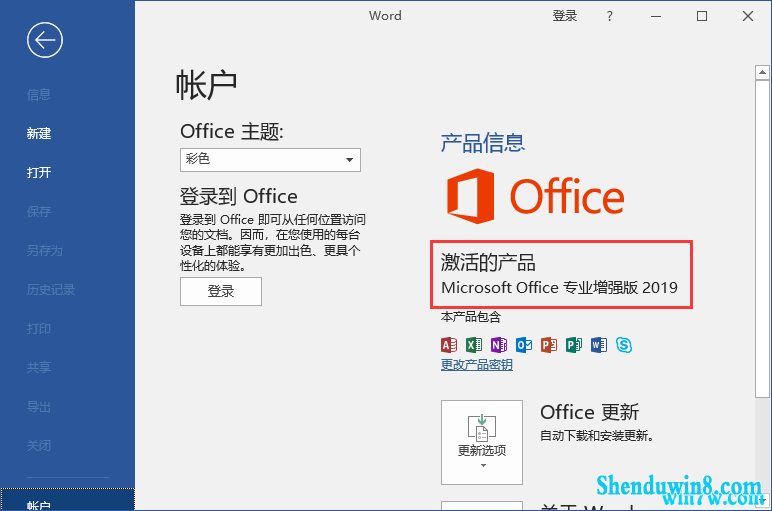Click the Outlook app icon
Image resolution: width=772 pixels, height=511 pixels.
point(524,345)
